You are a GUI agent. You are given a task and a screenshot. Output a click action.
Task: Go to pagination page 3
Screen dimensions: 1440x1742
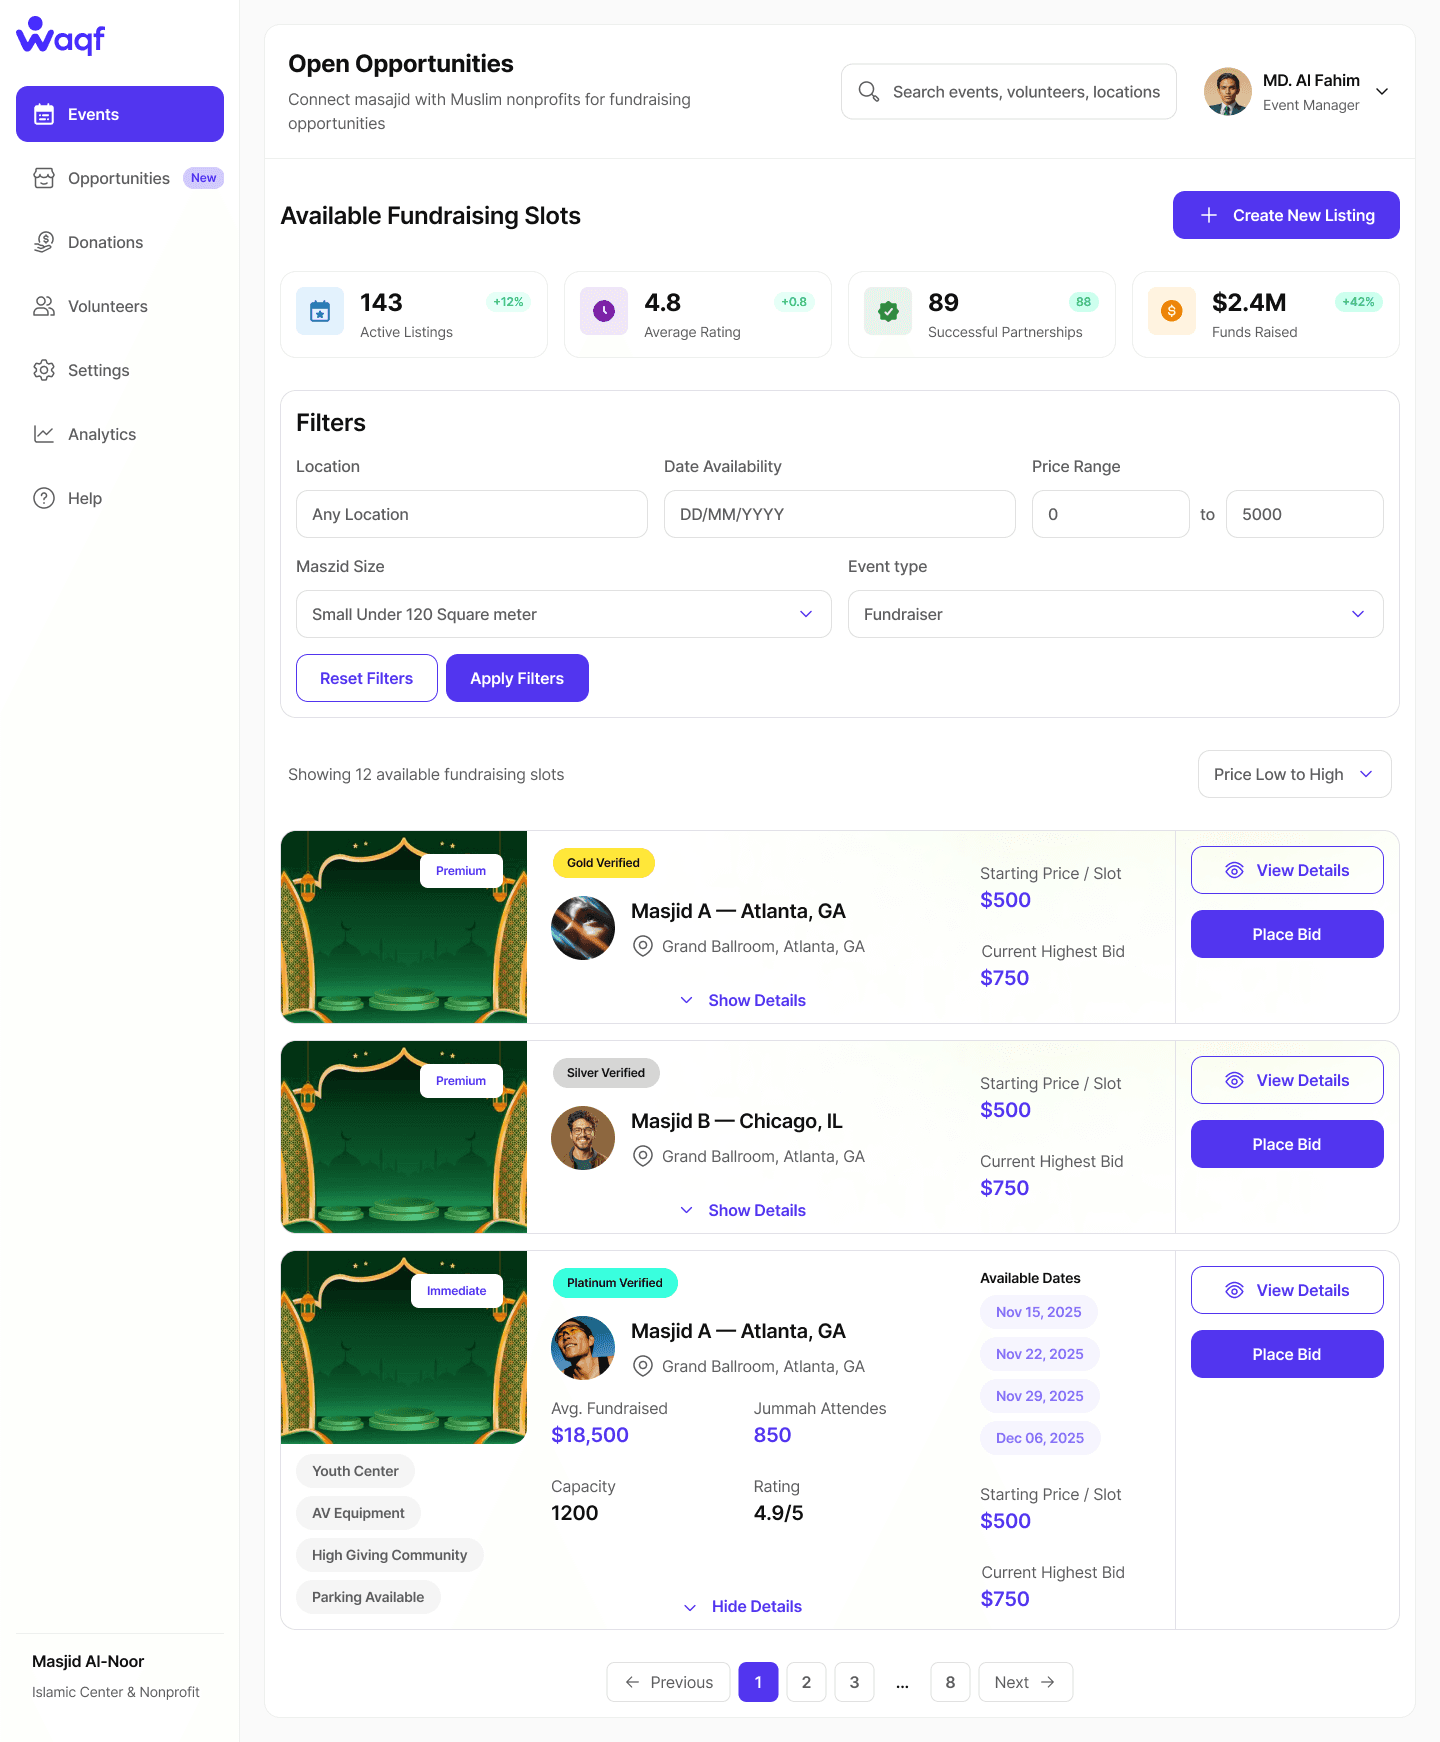tap(854, 1682)
